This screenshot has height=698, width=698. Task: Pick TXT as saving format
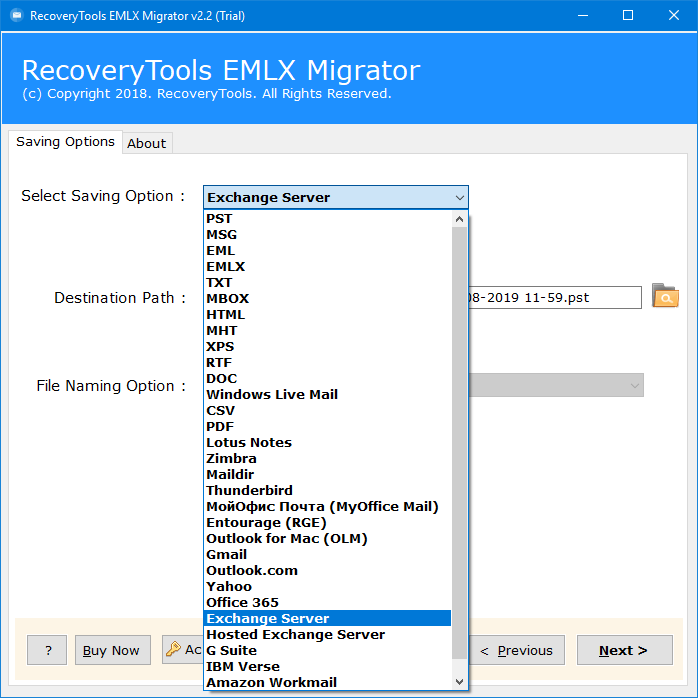[x=327, y=283]
